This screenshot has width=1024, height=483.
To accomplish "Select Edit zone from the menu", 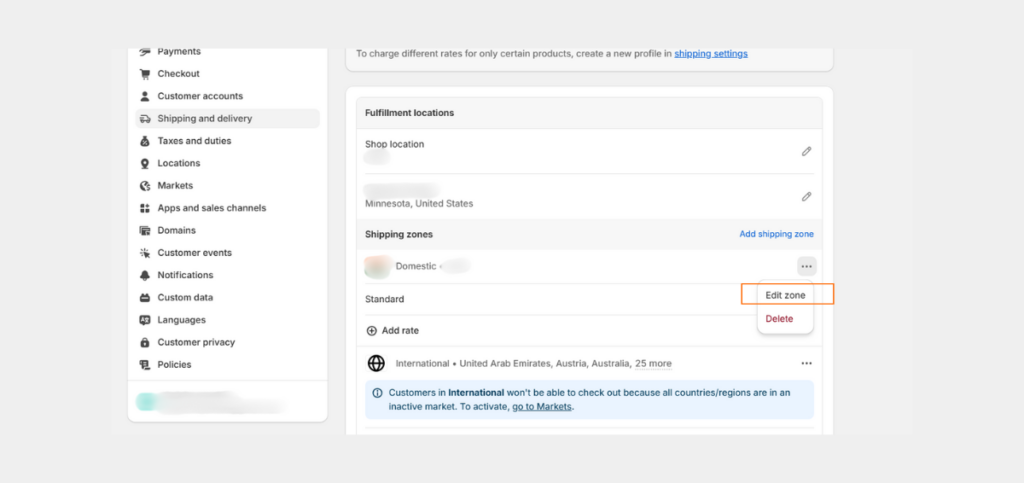I will point(786,295).
